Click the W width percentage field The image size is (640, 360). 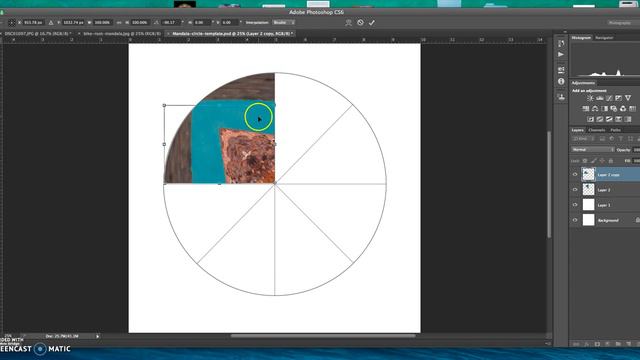tap(102, 22)
